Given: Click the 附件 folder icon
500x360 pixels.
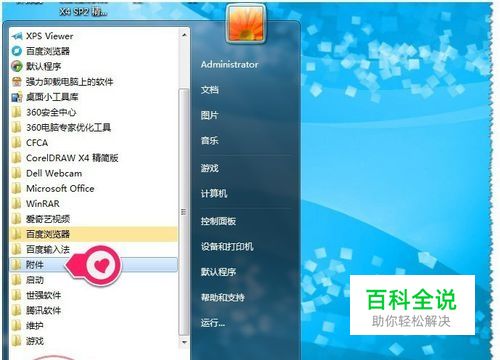Looking at the screenshot, I should (x=17, y=265).
